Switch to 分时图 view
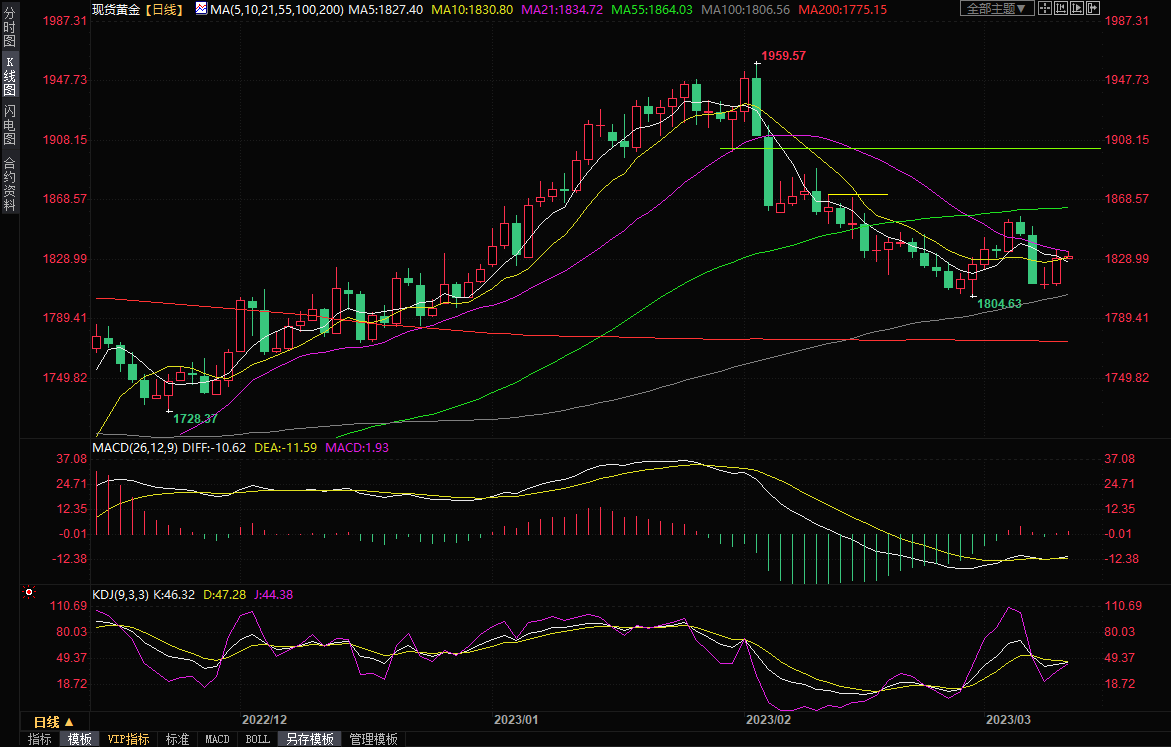The height and width of the screenshot is (747, 1171). coord(9,30)
